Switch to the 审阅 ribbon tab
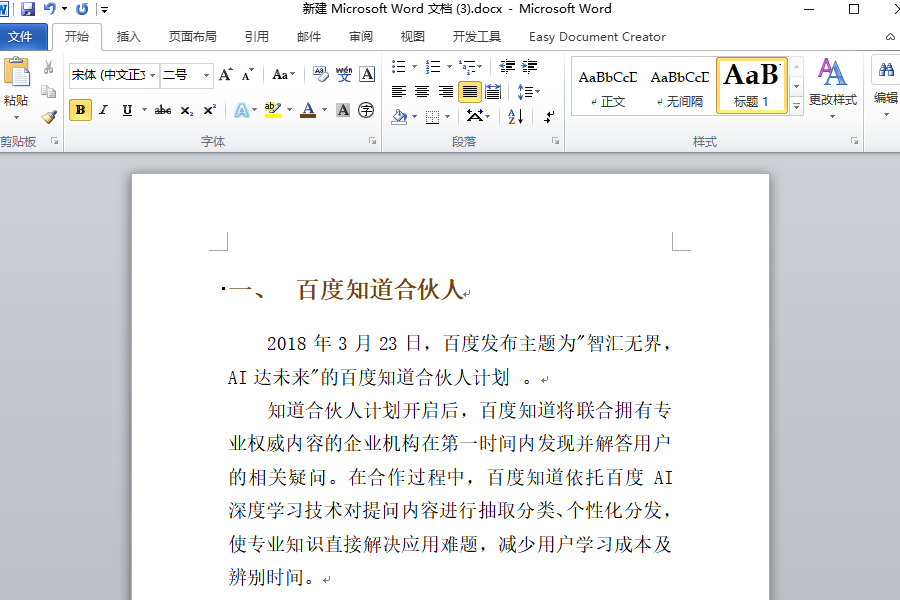The image size is (900, 600). tap(360, 37)
